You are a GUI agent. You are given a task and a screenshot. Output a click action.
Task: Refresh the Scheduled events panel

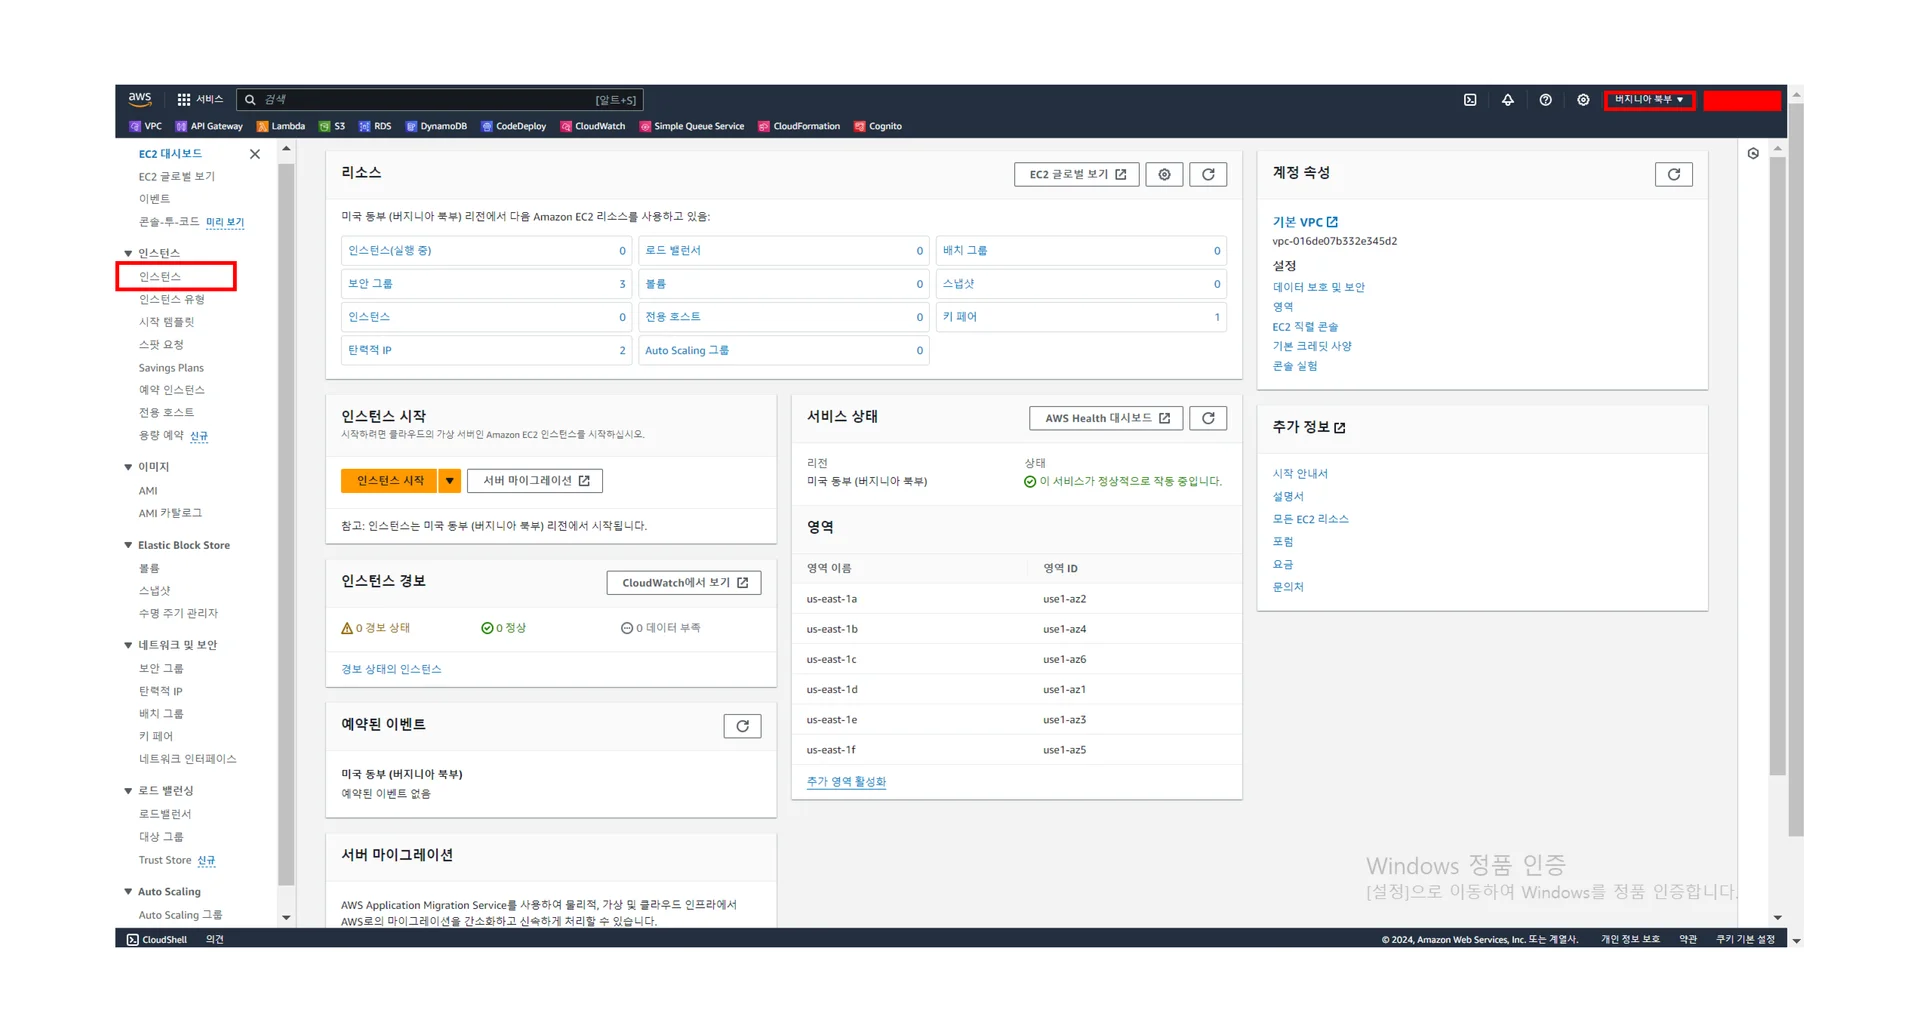pyautogui.click(x=742, y=726)
